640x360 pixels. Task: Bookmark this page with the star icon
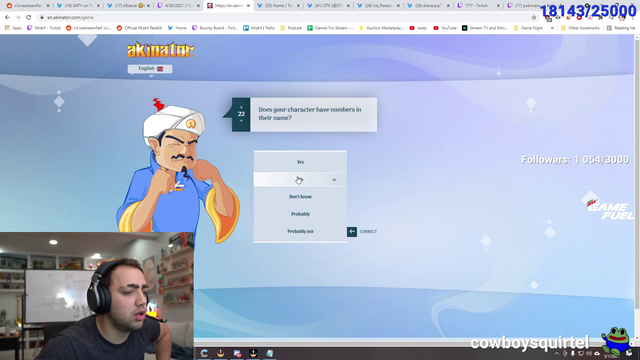534,18
